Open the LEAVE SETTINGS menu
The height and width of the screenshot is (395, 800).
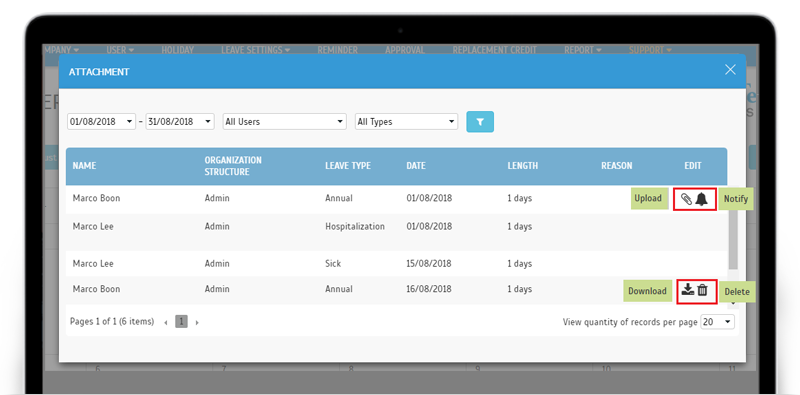pos(256,50)
